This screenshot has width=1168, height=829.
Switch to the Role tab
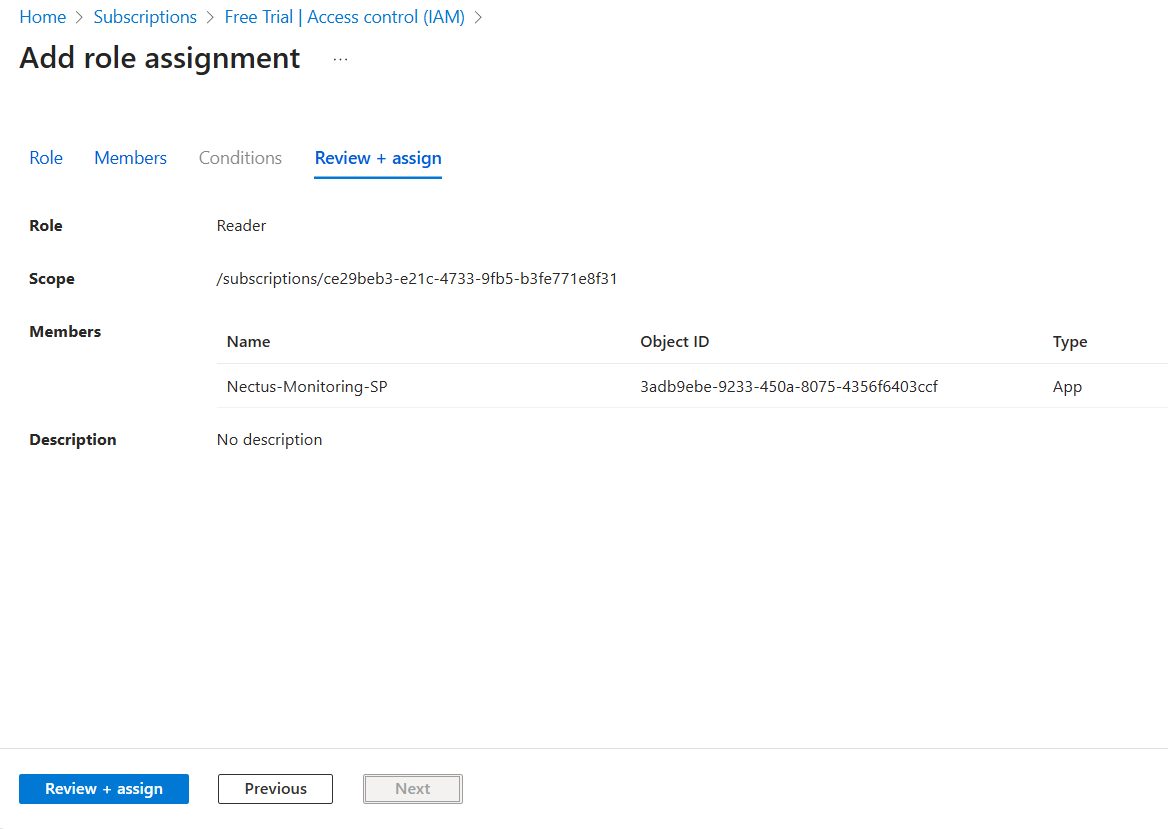click(46, 158)
